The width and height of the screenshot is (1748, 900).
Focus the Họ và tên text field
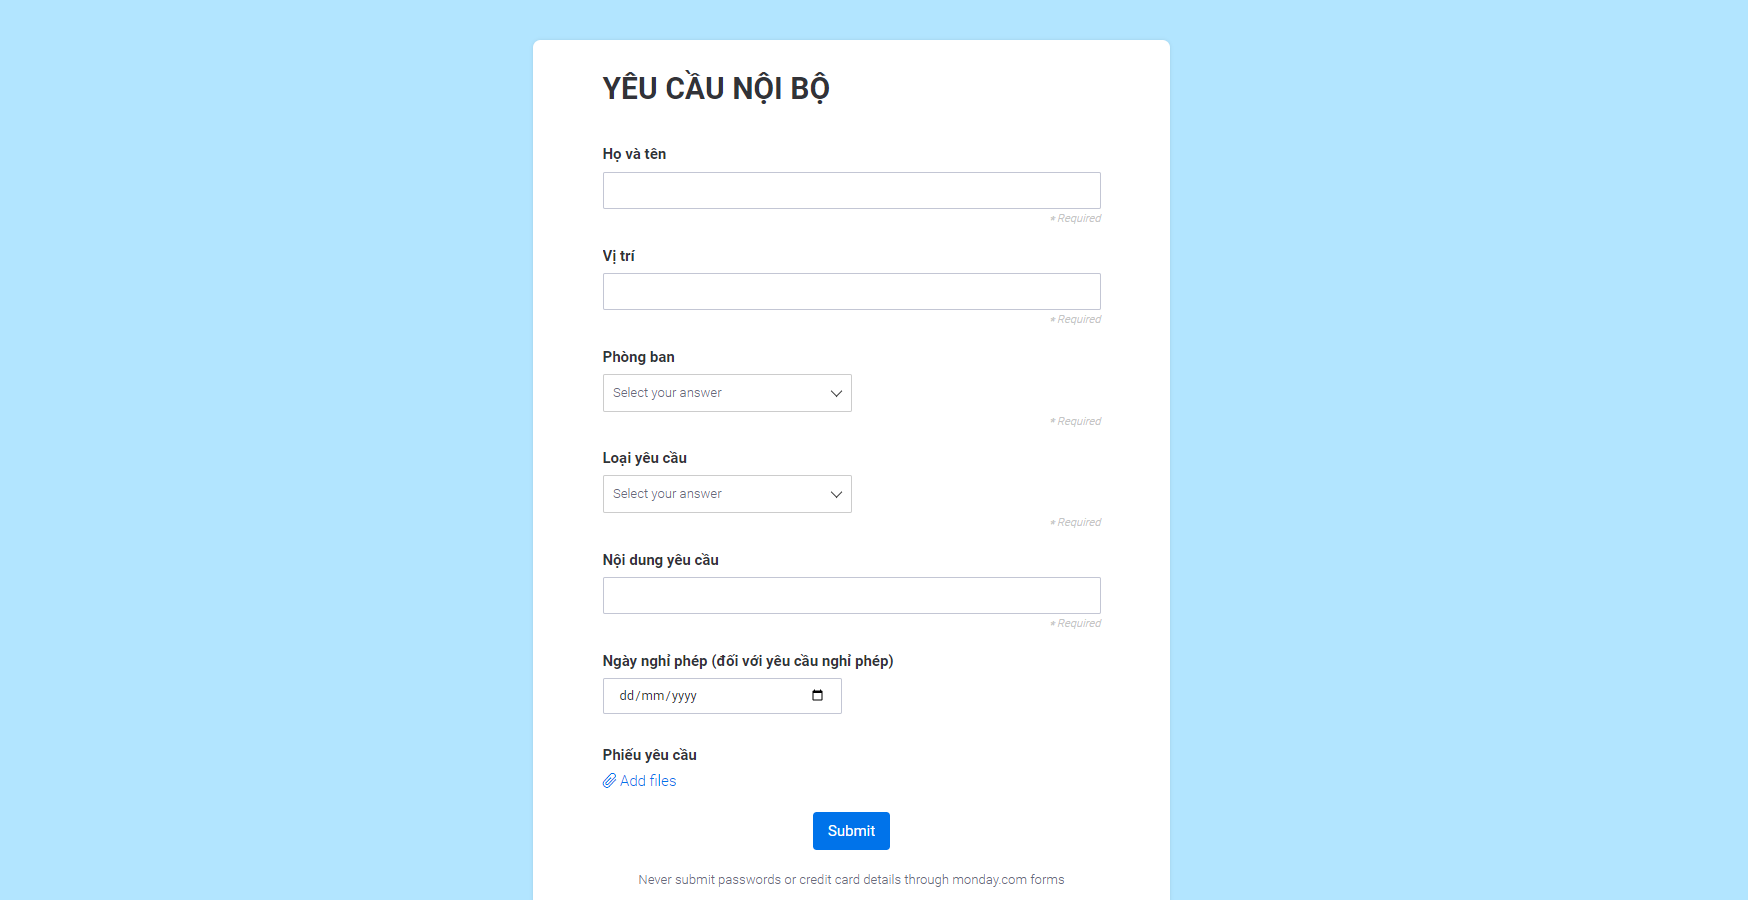click(x=851, y=190)
